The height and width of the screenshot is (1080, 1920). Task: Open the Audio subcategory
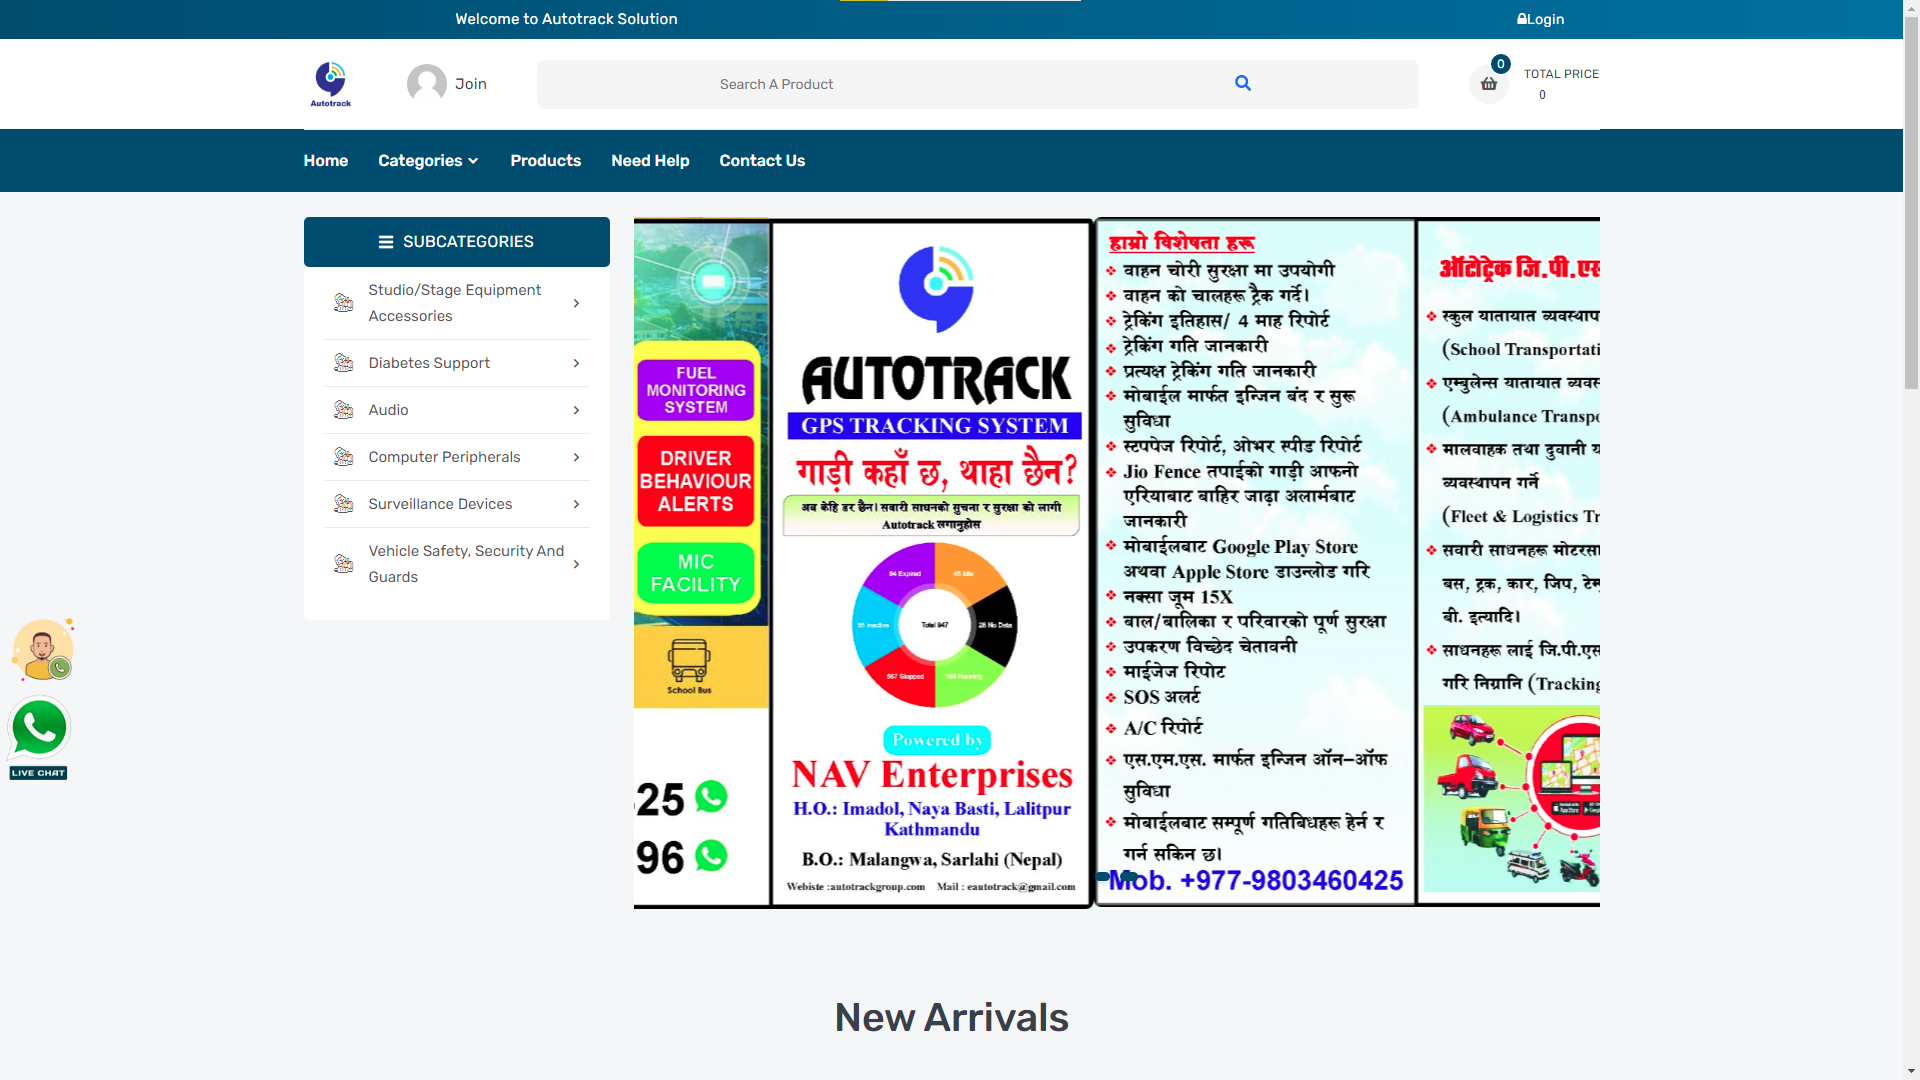[x=388, y=410]
